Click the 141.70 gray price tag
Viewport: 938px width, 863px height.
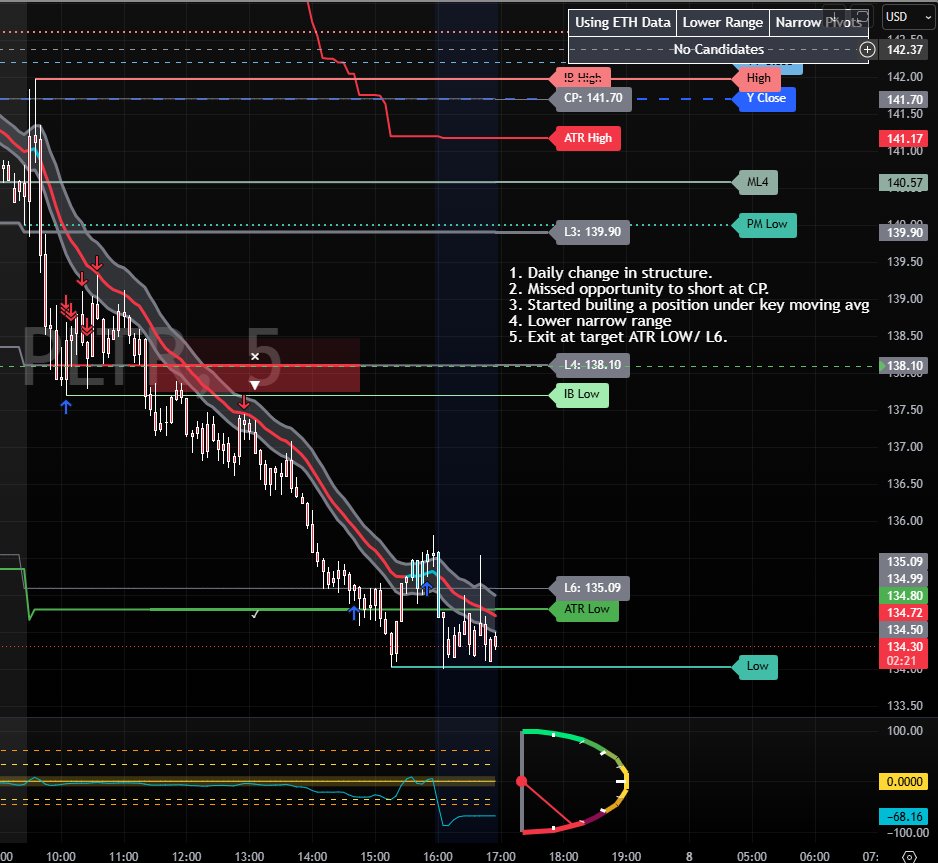(904, 100)
